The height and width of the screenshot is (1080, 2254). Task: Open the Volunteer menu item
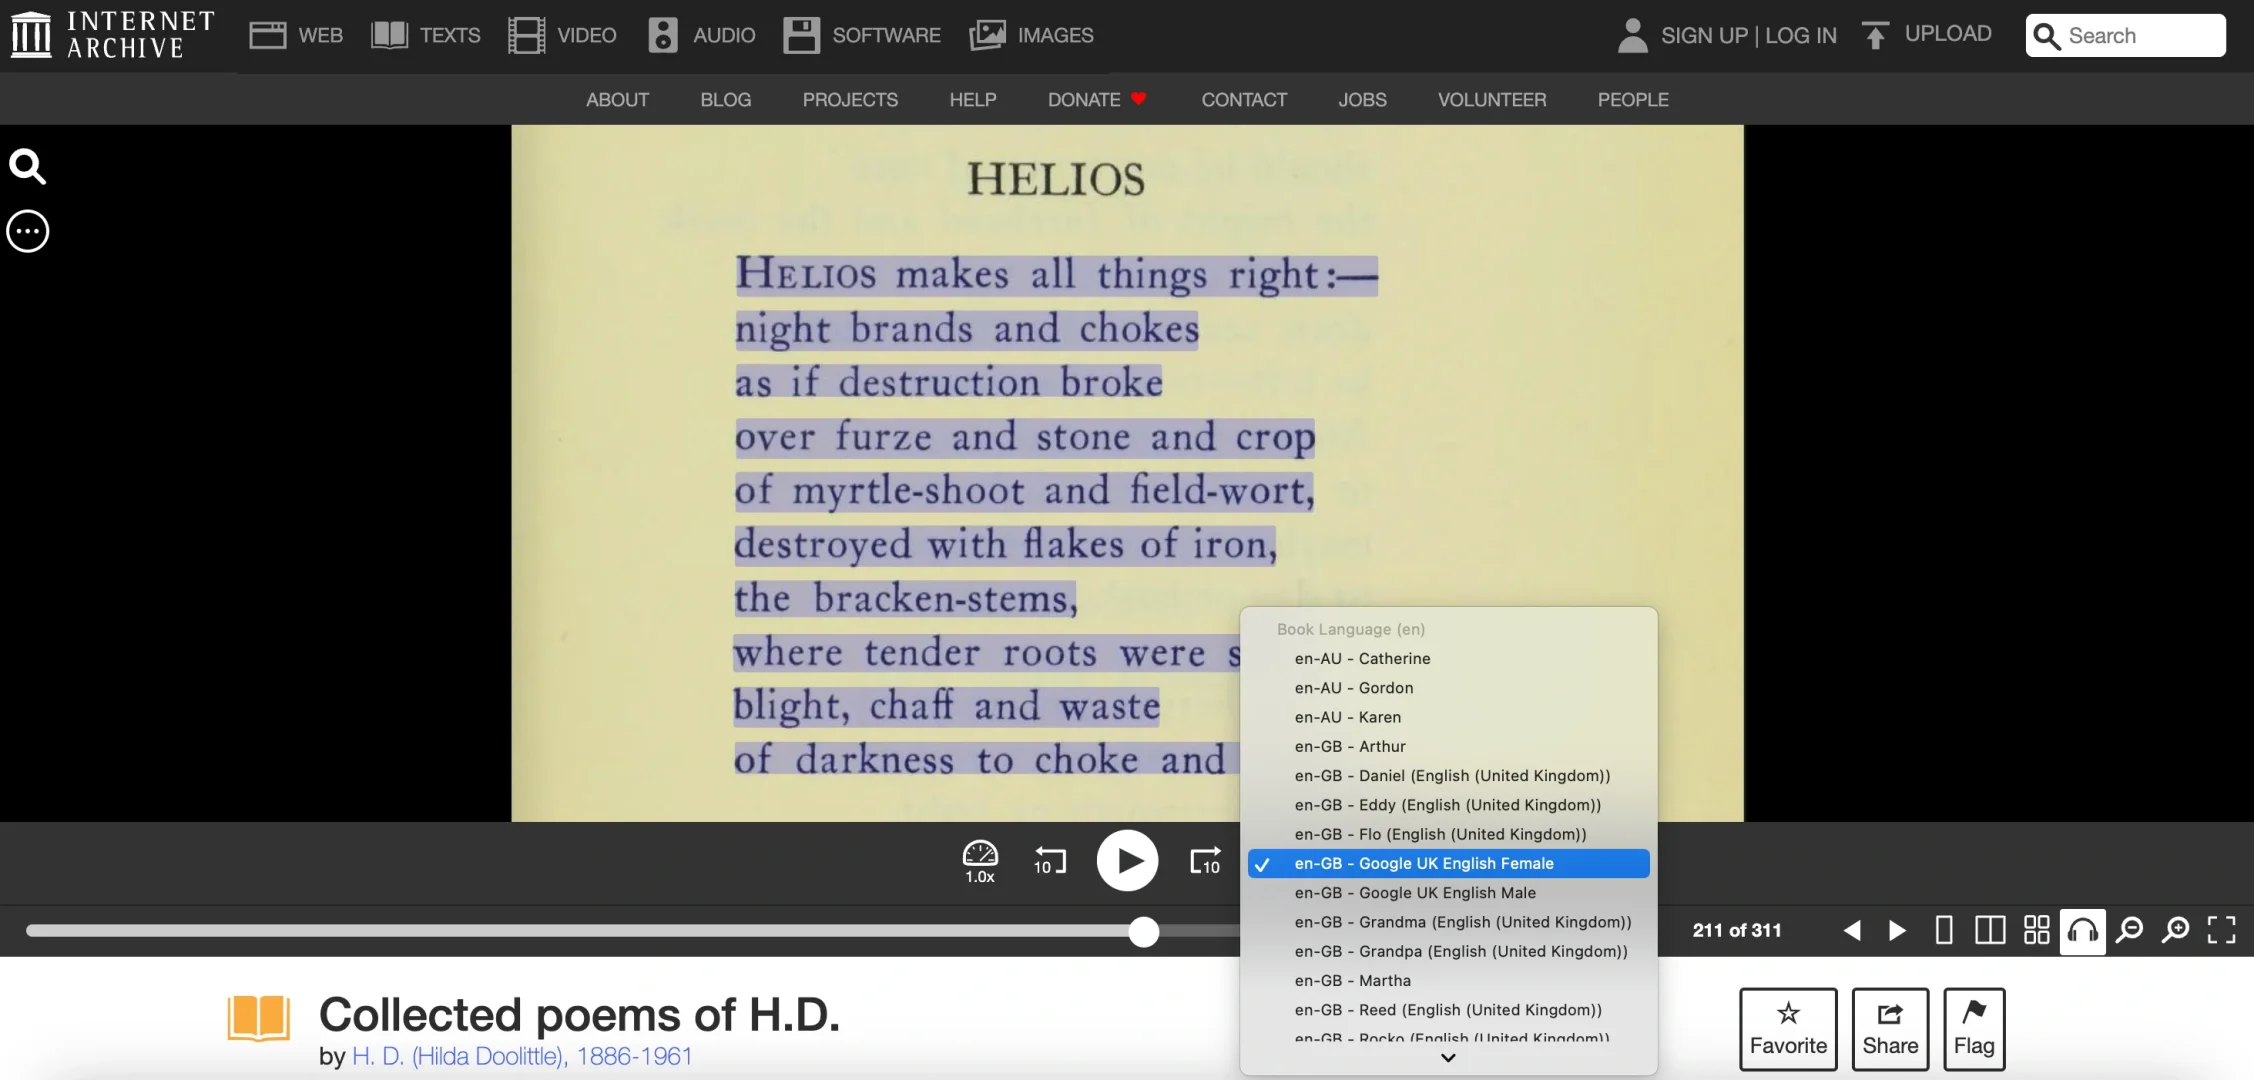(x=1492, y=100)
